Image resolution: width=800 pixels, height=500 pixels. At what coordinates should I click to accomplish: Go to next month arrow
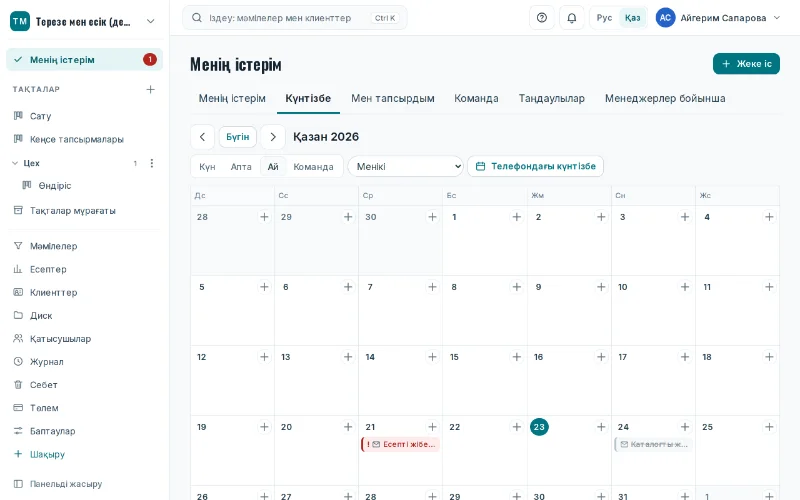[x=273, y=137]
